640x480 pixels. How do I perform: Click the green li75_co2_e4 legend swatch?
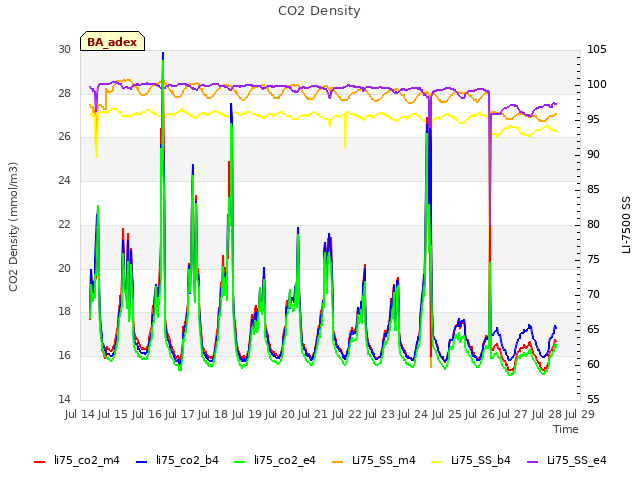tap(240, 462)
